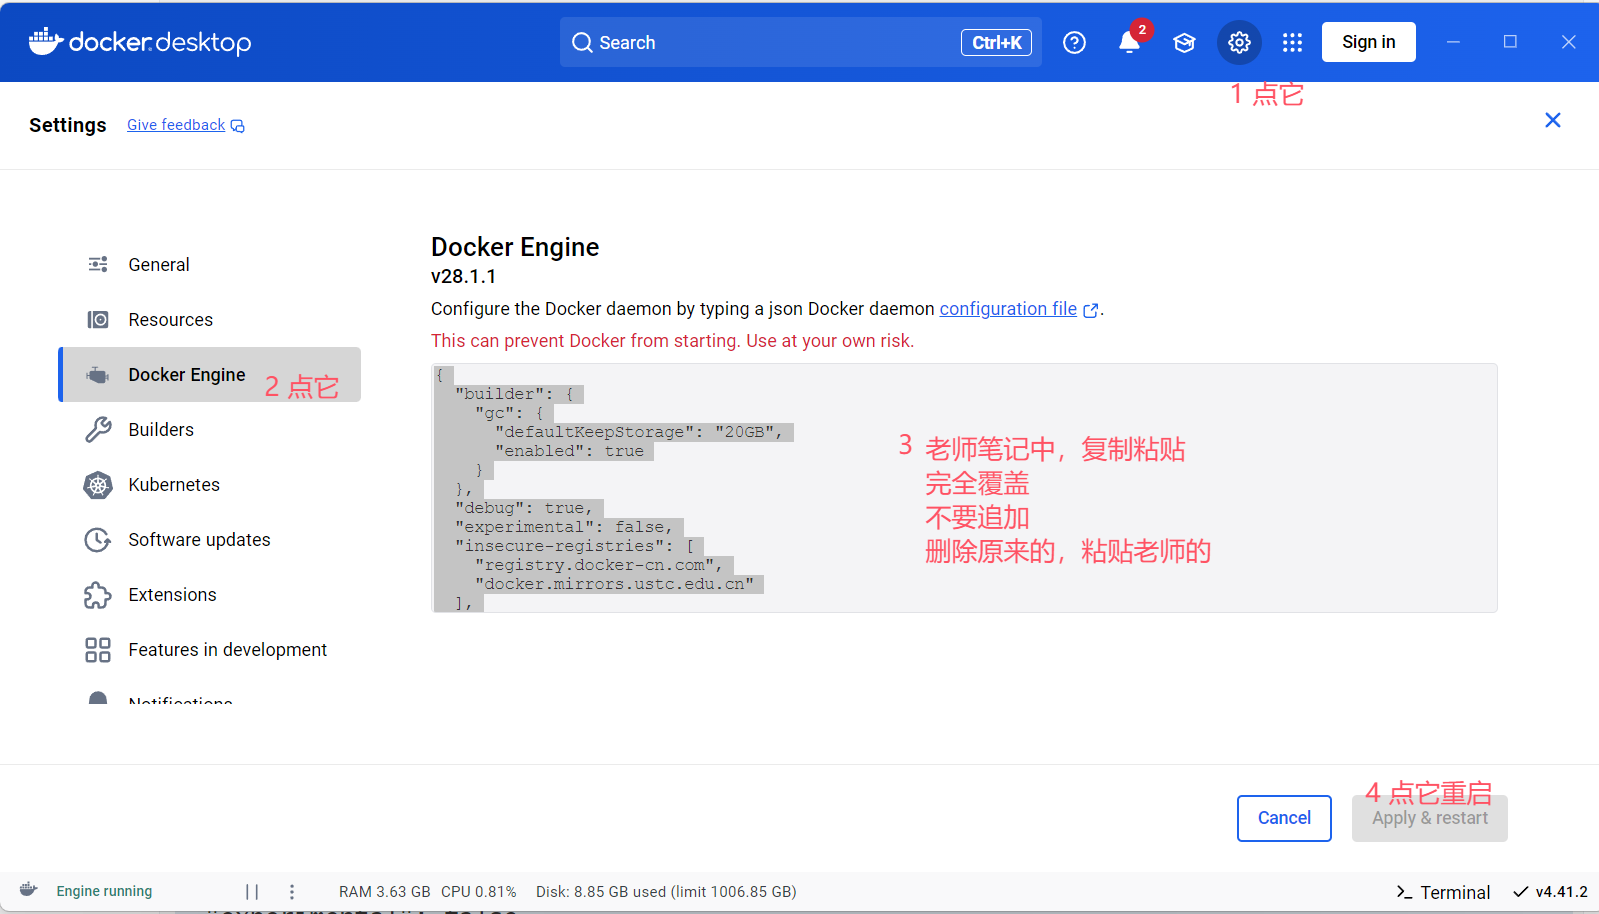
Task: Click the docker.mirrors.ustc.edu.cn line
Action: [x=614, y=584]
